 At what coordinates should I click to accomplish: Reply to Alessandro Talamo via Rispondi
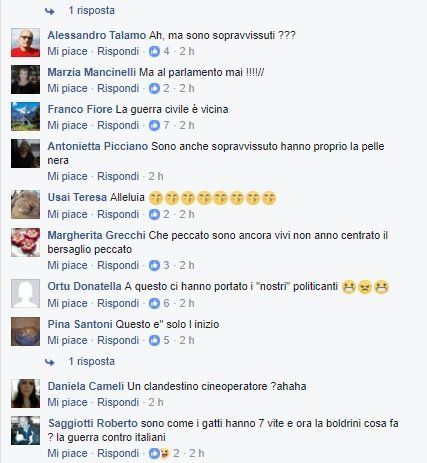pos(118,51)
